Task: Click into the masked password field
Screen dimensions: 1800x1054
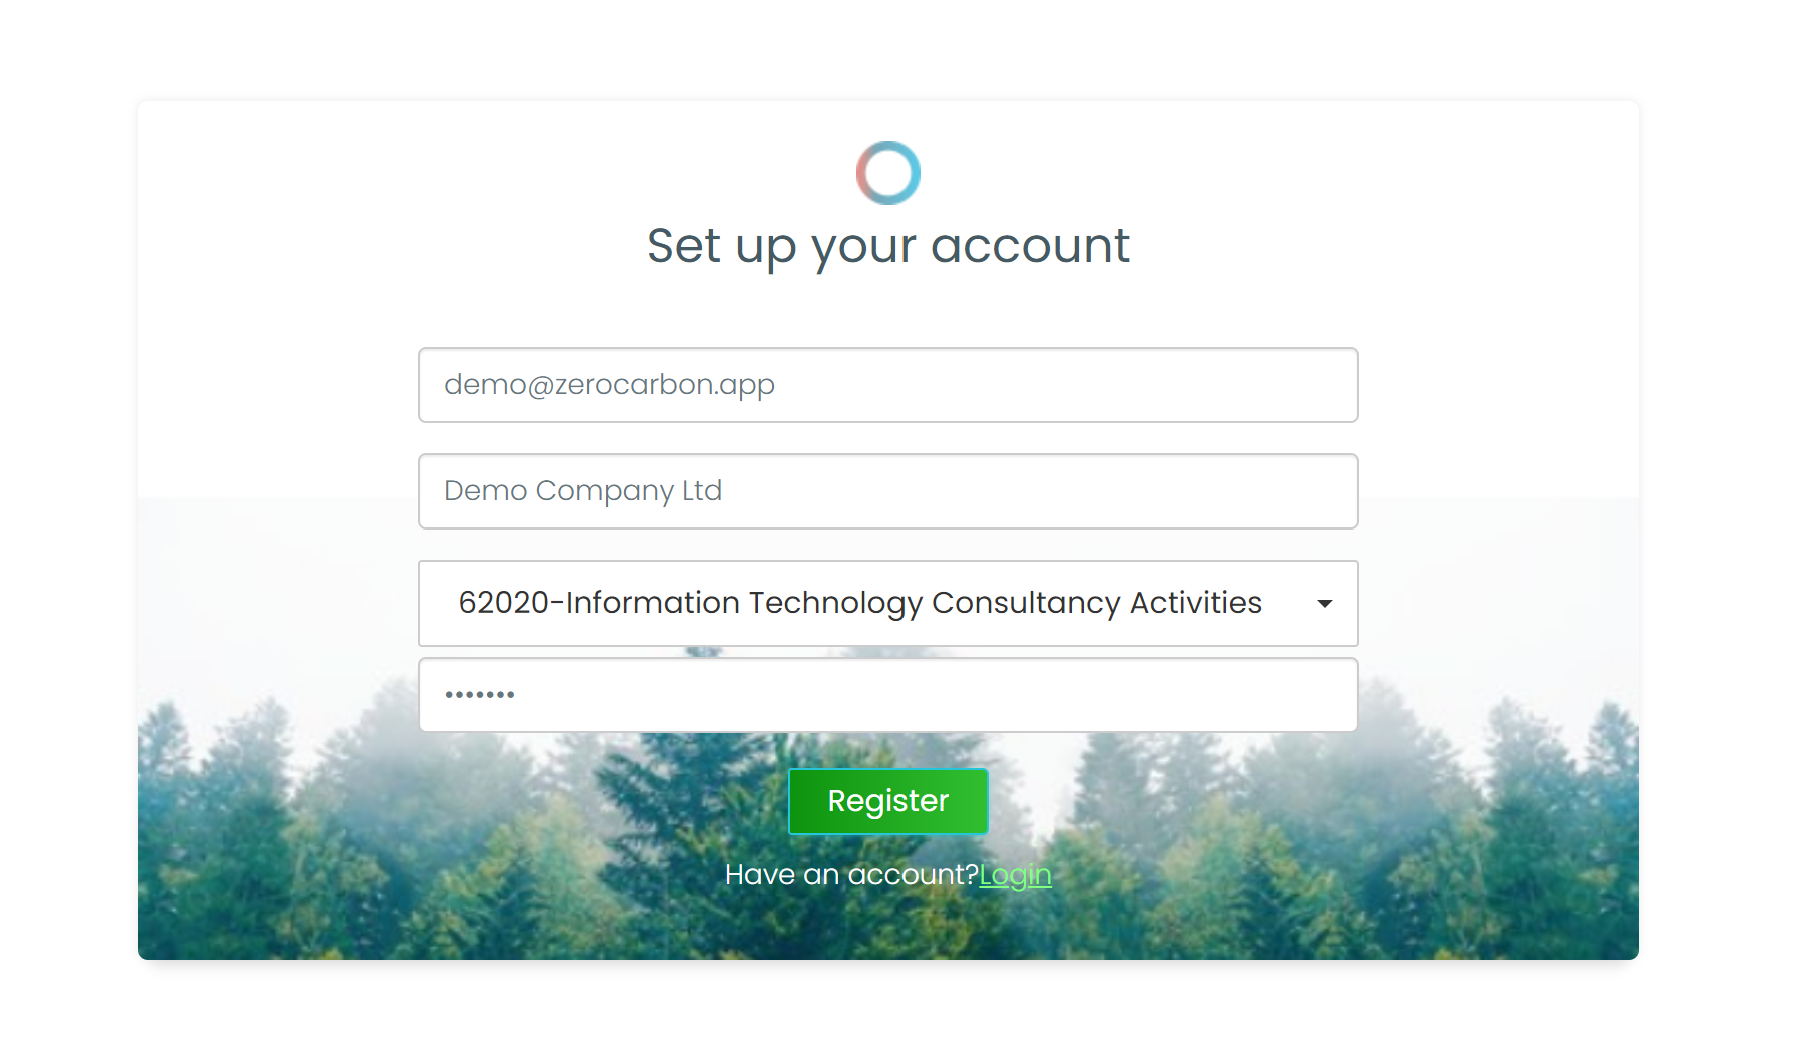Action: coord(888,695)
